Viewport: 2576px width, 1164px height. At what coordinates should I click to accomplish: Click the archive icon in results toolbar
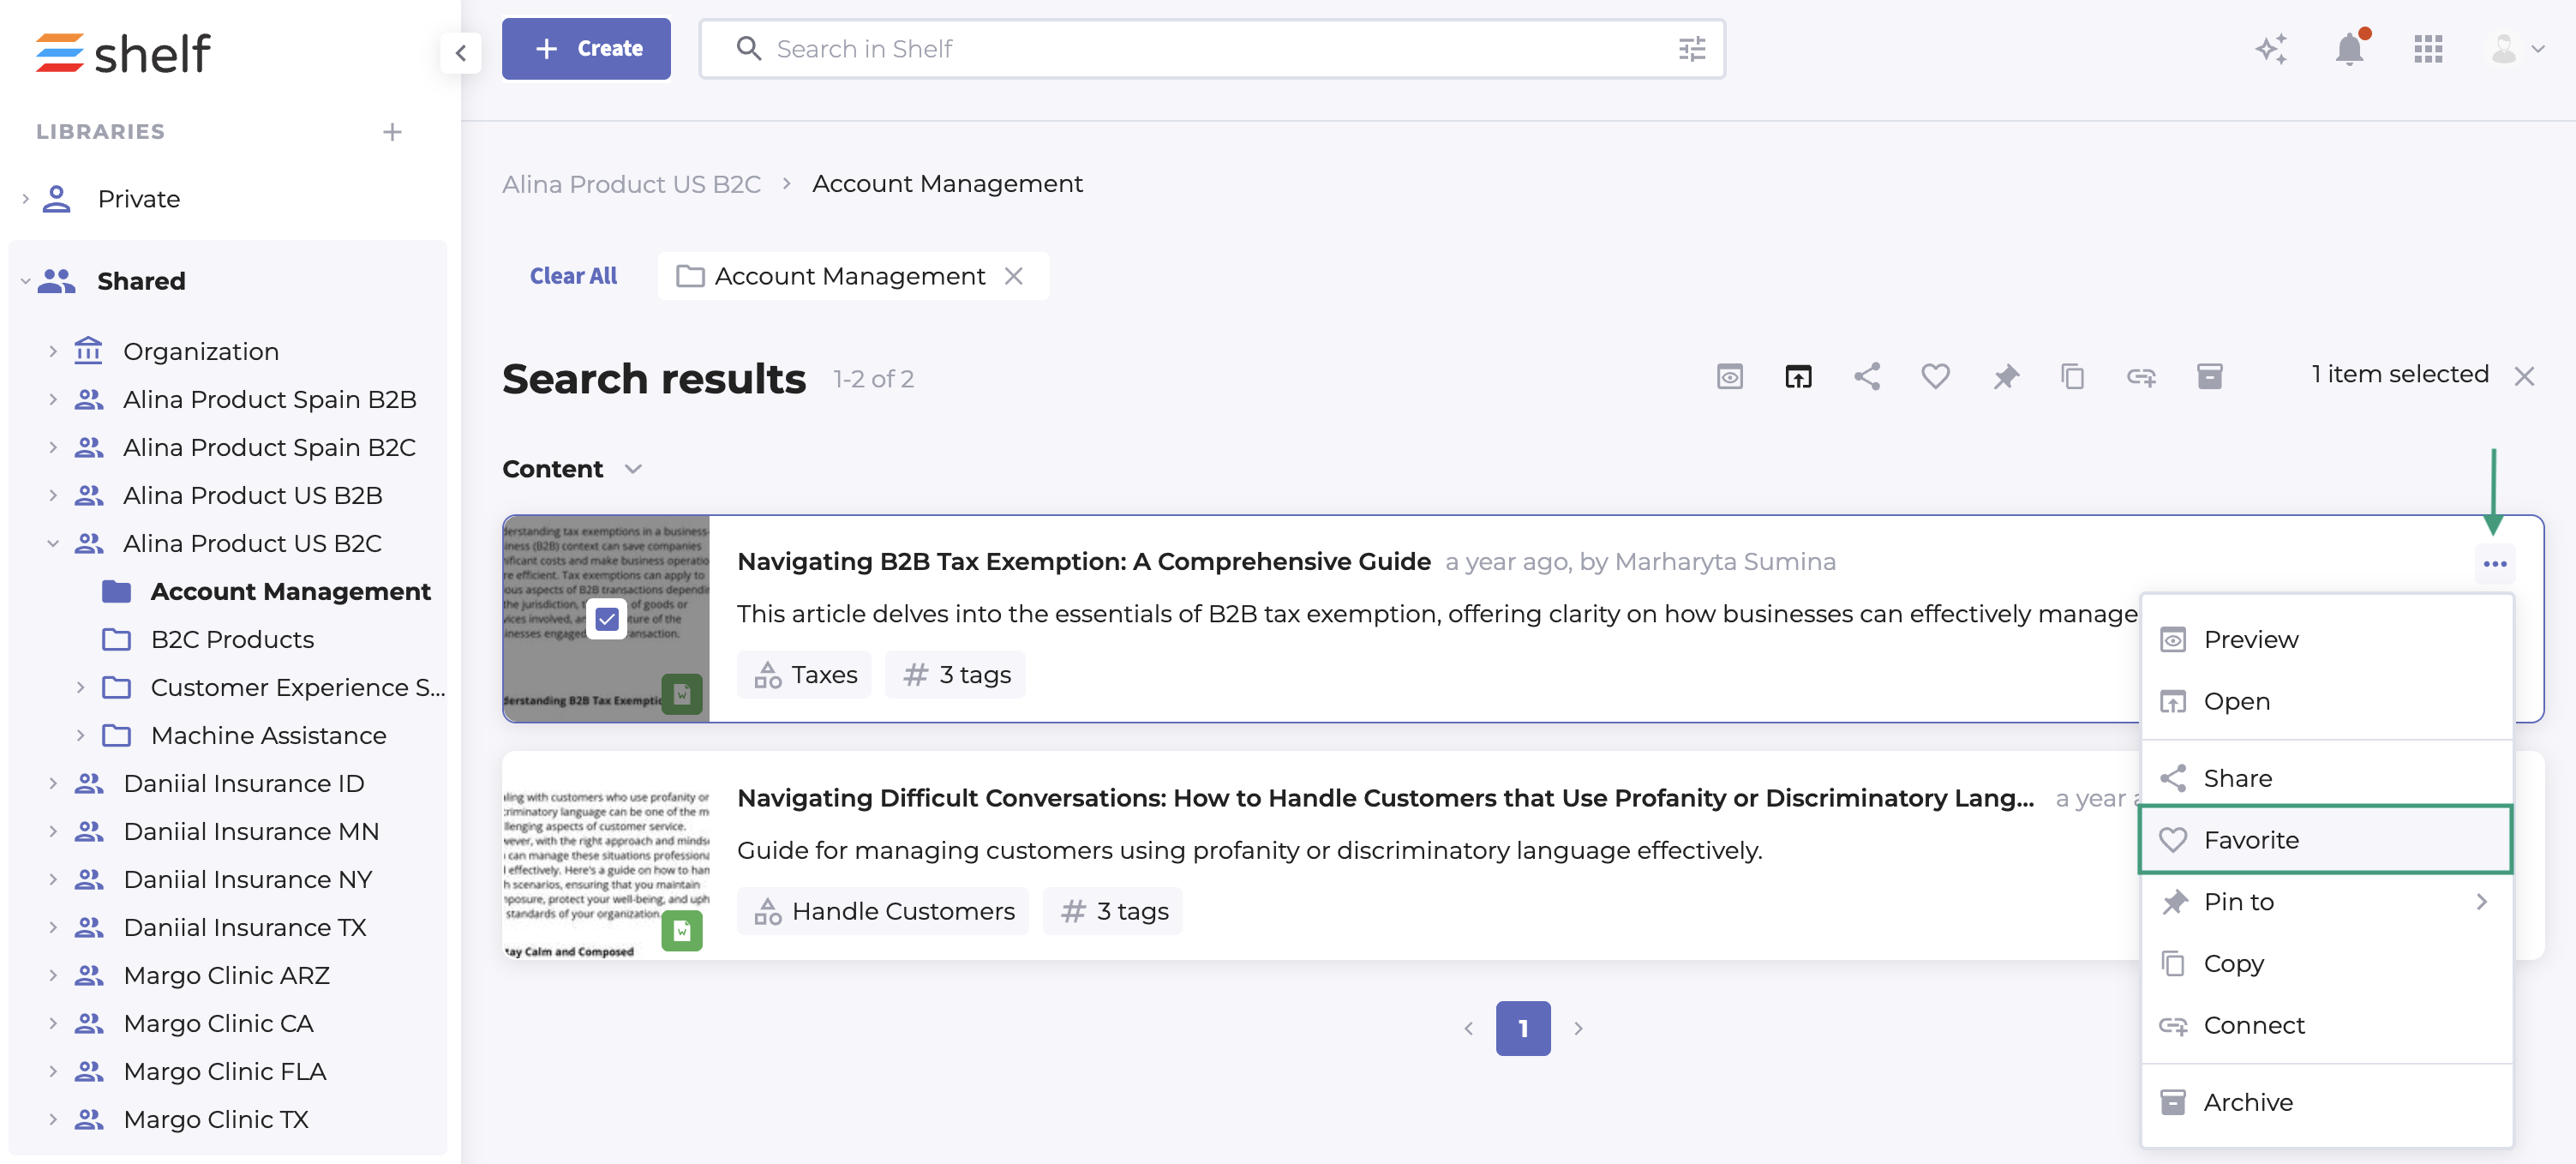(2209, 377)
